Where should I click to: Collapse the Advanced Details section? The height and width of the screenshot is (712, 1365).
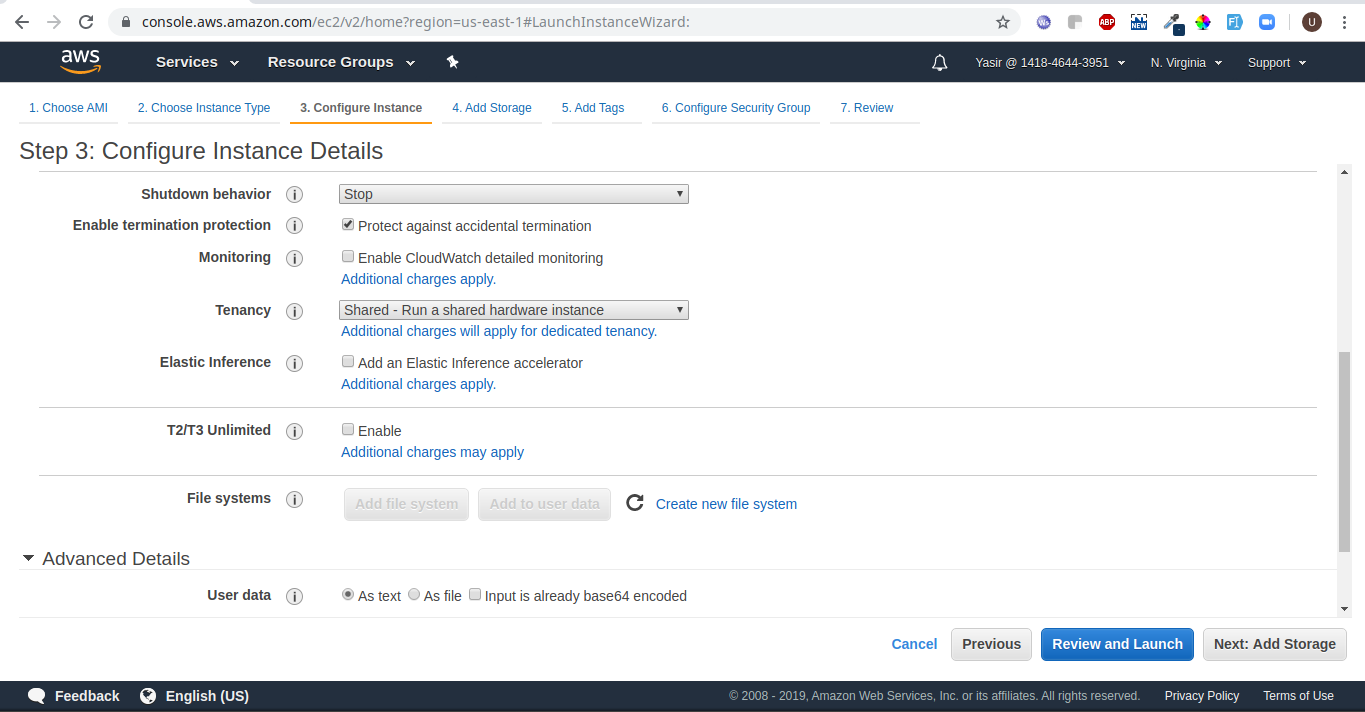click(29, 558)
